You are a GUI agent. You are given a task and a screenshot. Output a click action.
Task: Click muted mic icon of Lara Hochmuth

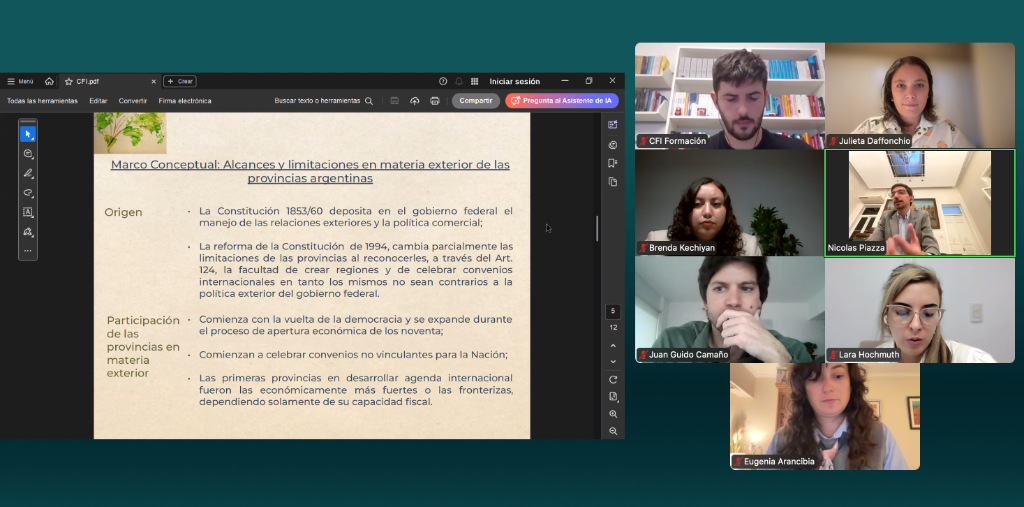(x=833, y=355)
